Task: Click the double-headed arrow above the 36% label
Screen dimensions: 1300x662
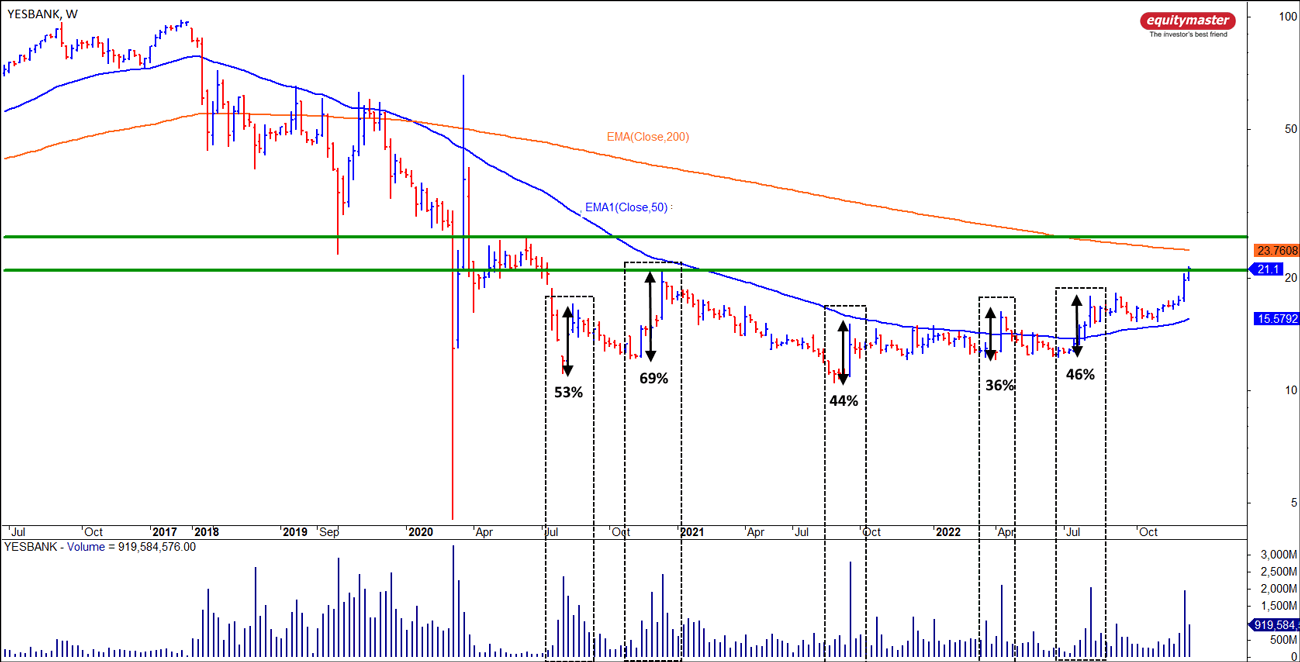Action: click(991, 334)
